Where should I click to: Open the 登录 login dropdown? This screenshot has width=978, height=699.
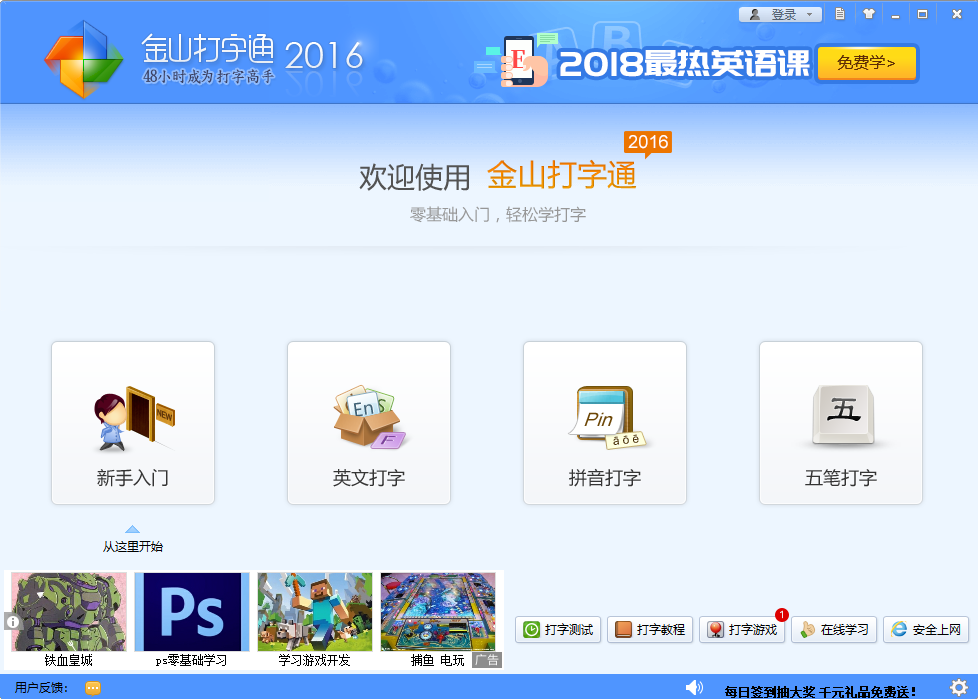[780, 14]
